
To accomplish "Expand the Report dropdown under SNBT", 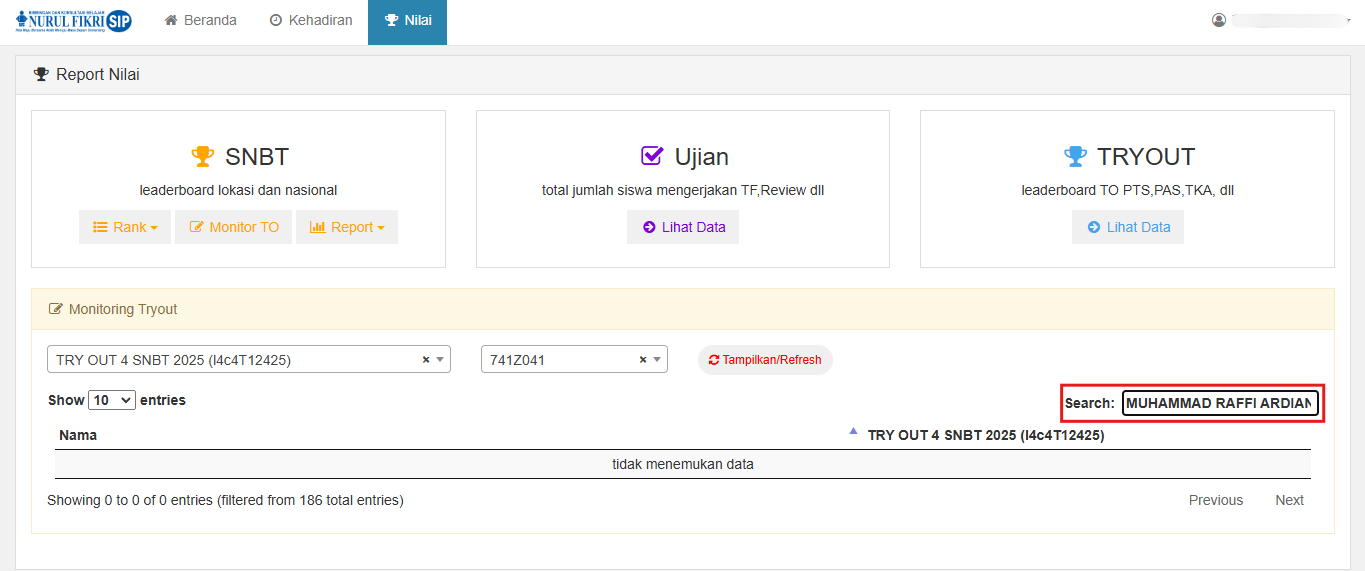I will (346, 227).
